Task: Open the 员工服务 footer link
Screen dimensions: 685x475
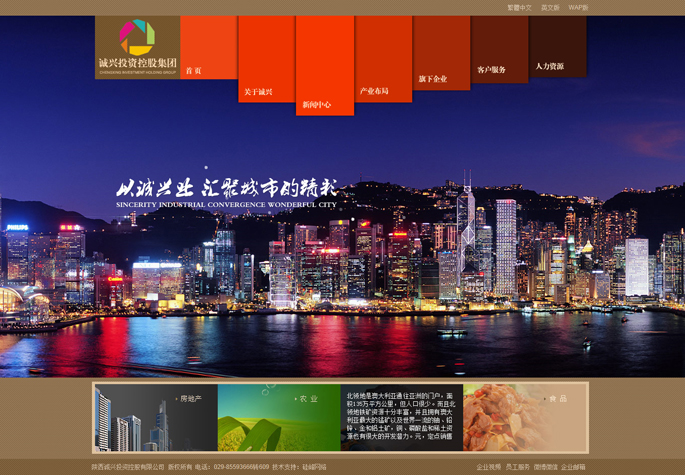Action: 517,467
